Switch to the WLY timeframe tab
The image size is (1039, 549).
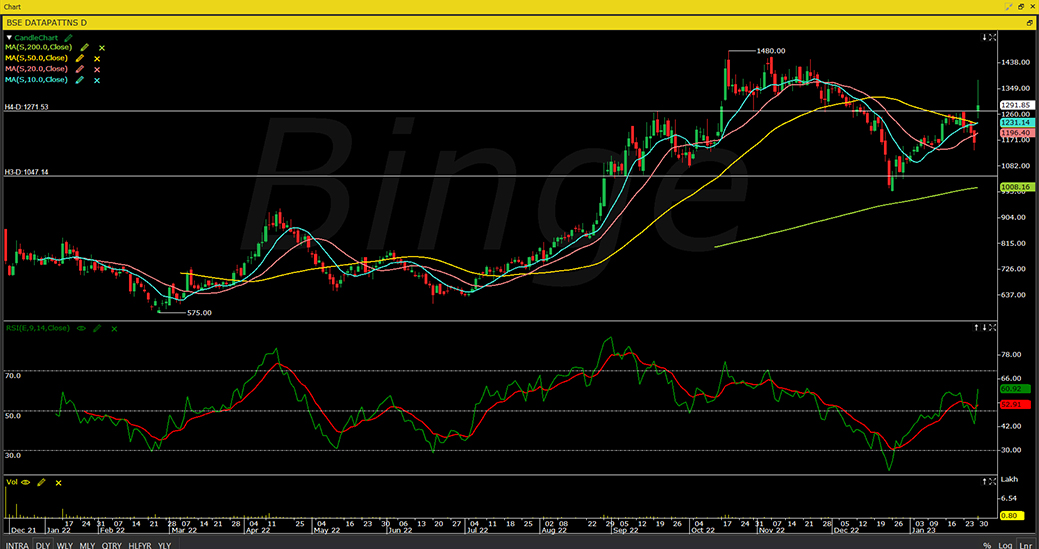(64, 545)
